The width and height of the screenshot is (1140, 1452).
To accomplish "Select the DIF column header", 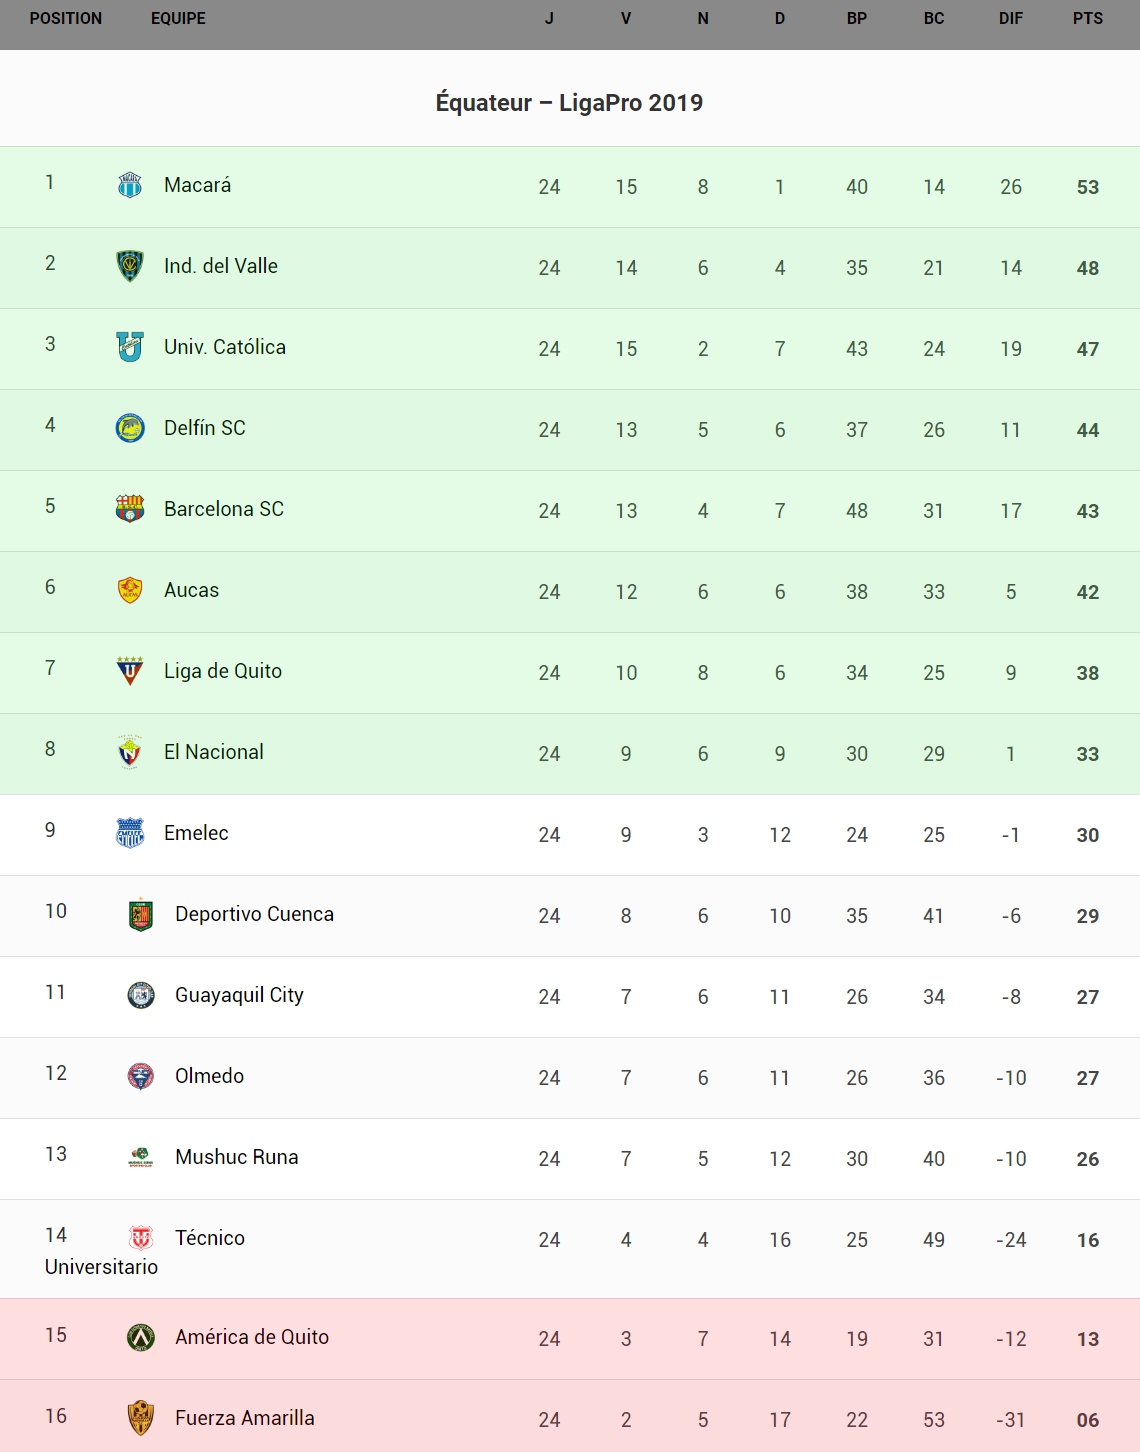I will [1011, 18].
